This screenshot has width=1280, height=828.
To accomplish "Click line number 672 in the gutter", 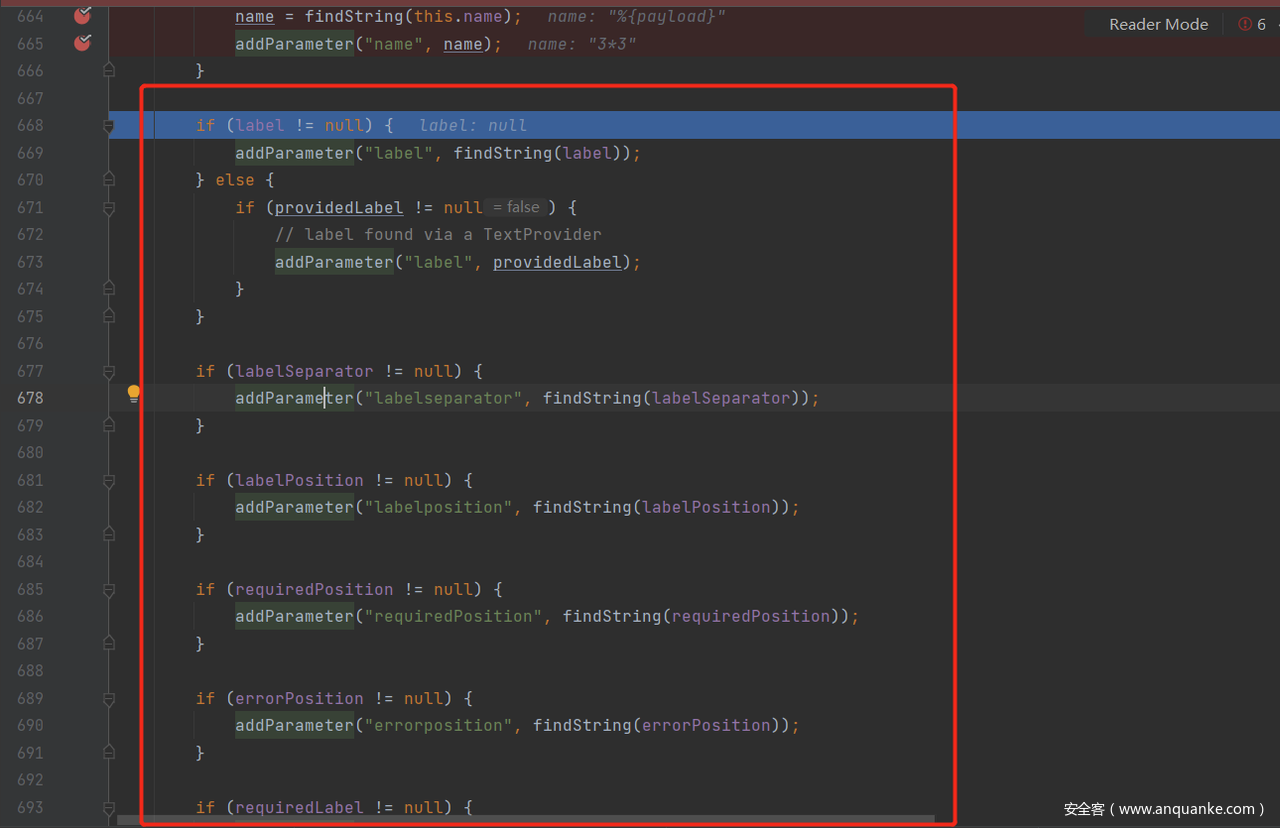I will click(x=30, y=234).
